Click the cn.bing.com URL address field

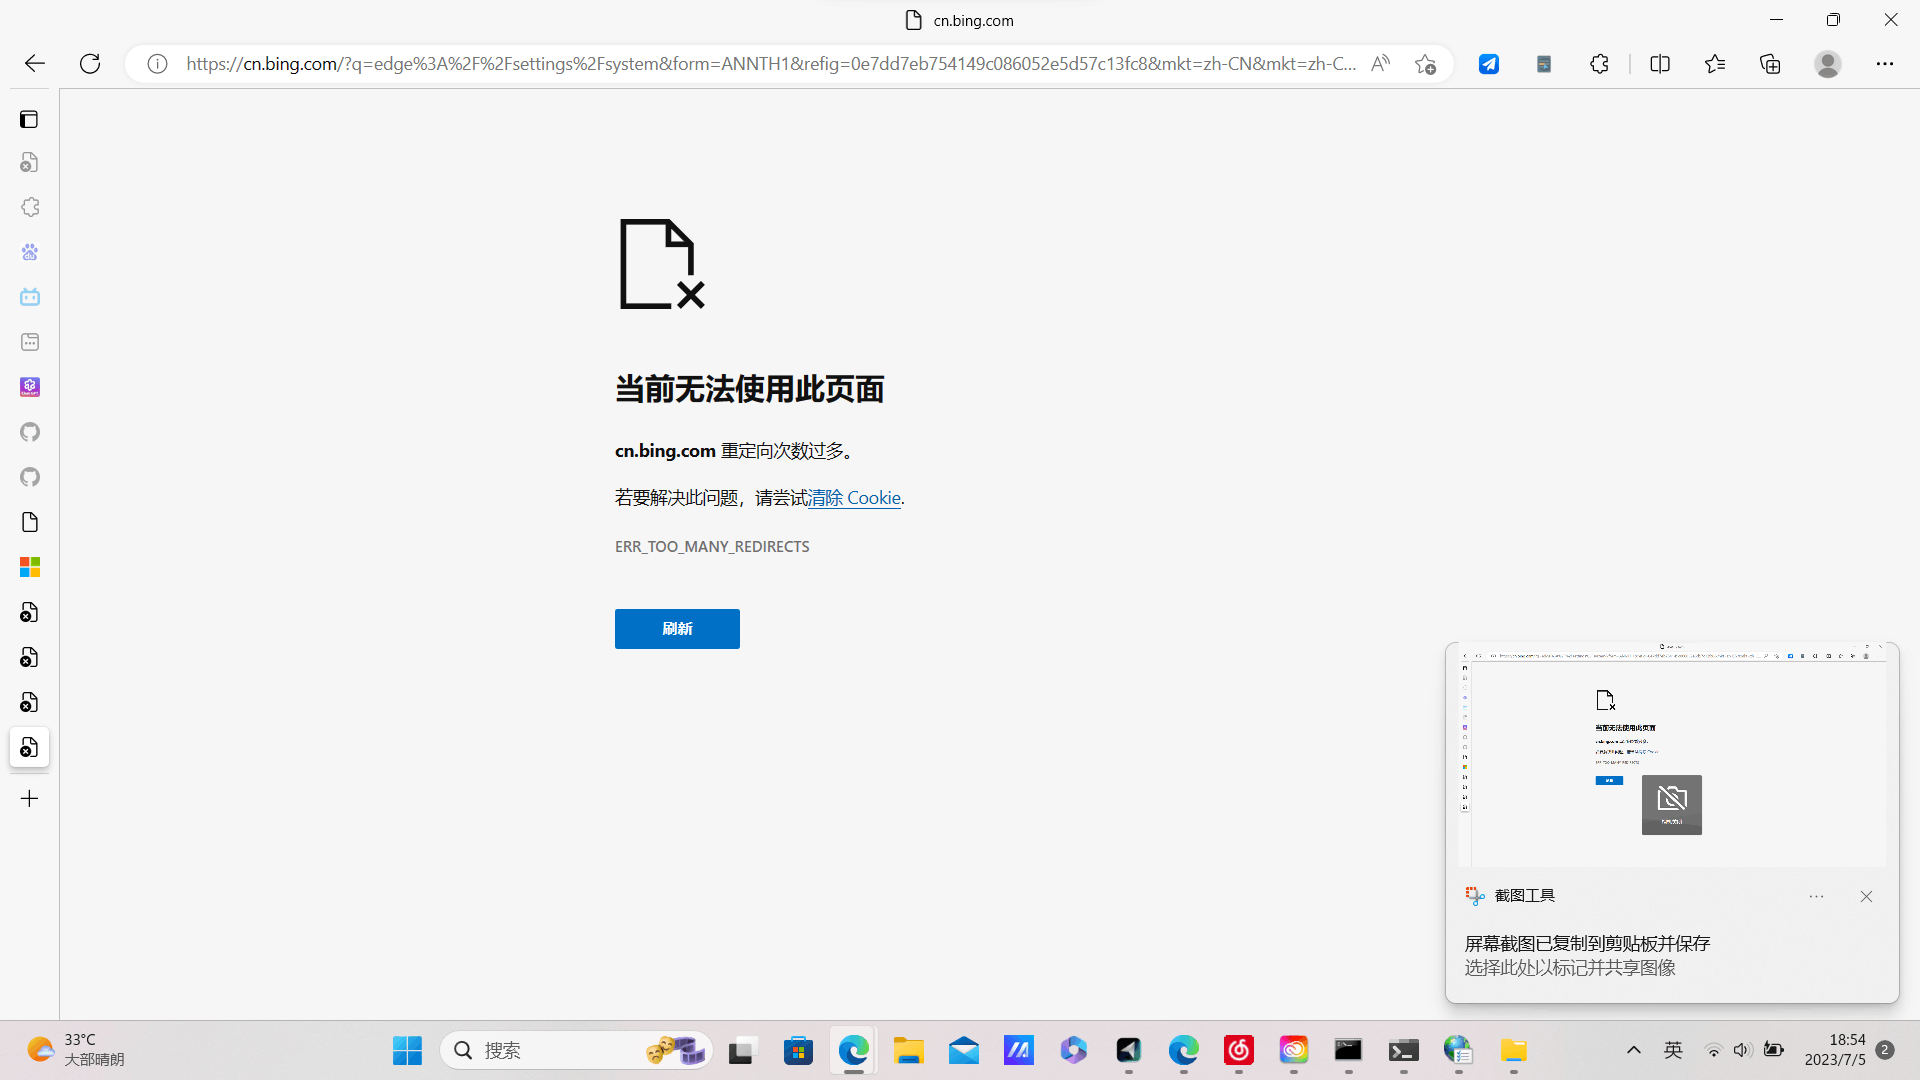[x=770, y=64]
